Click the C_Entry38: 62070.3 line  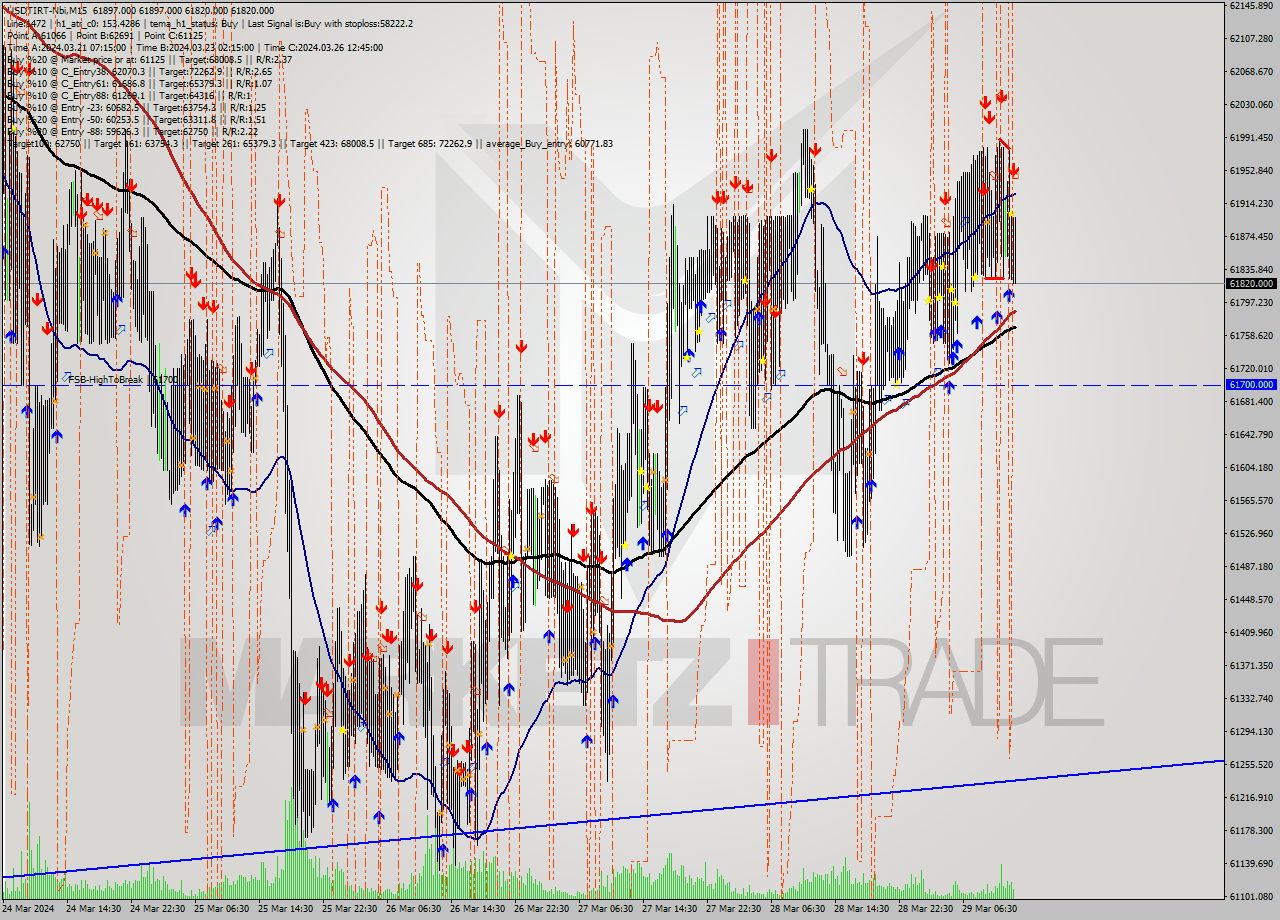coord(139,71)
